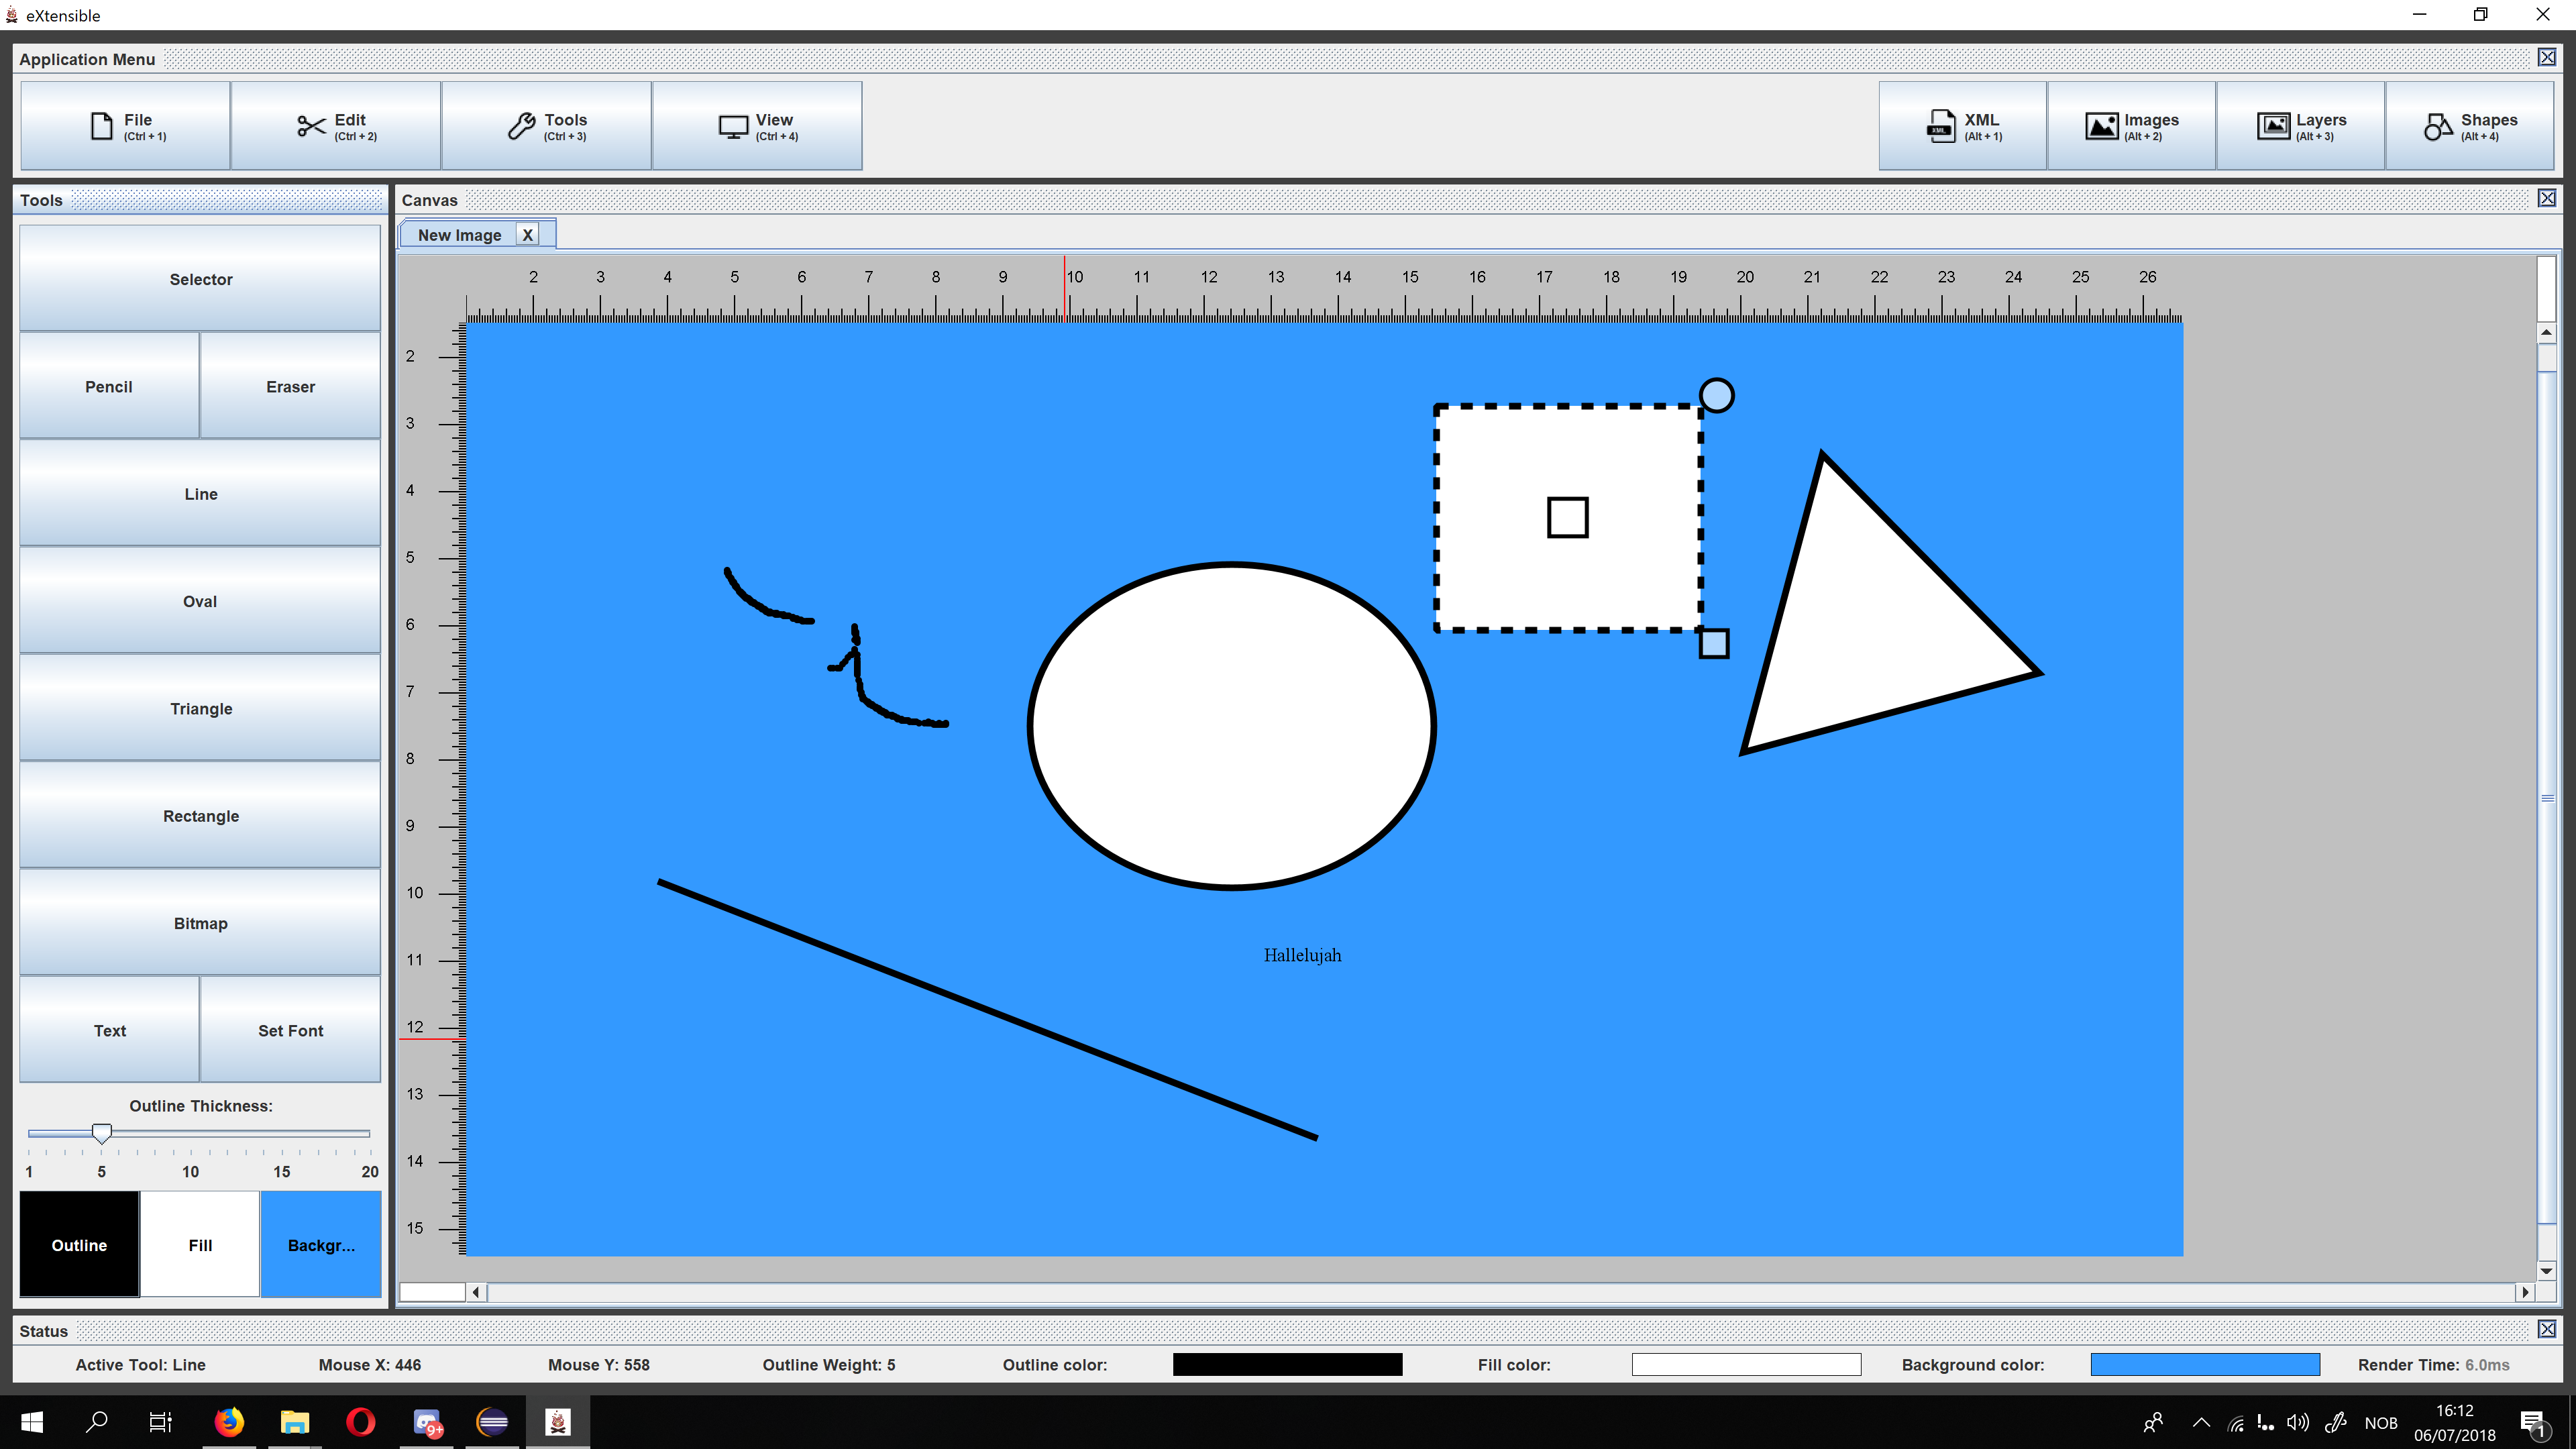Image resolution: width=2576 pixels, height=1449 pixels.
Task: Open Firefox from the Windows taskbar
Action: click(229, 1421)
